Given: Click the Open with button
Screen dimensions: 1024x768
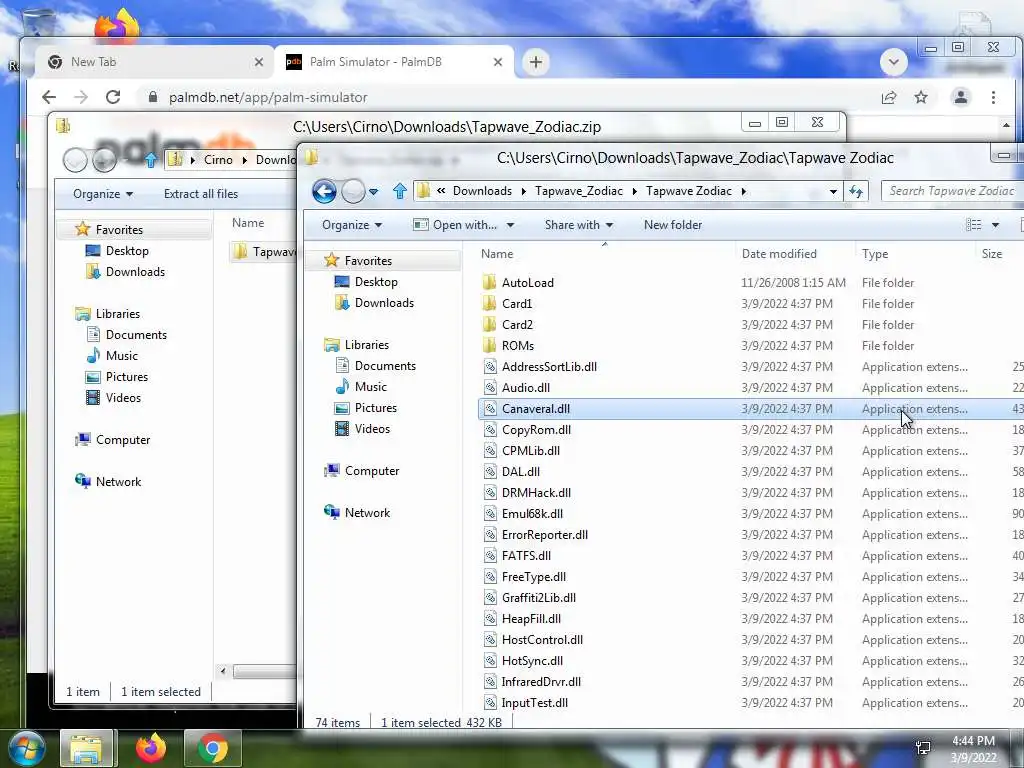Looking at the screenshot, I should (455, 225).
